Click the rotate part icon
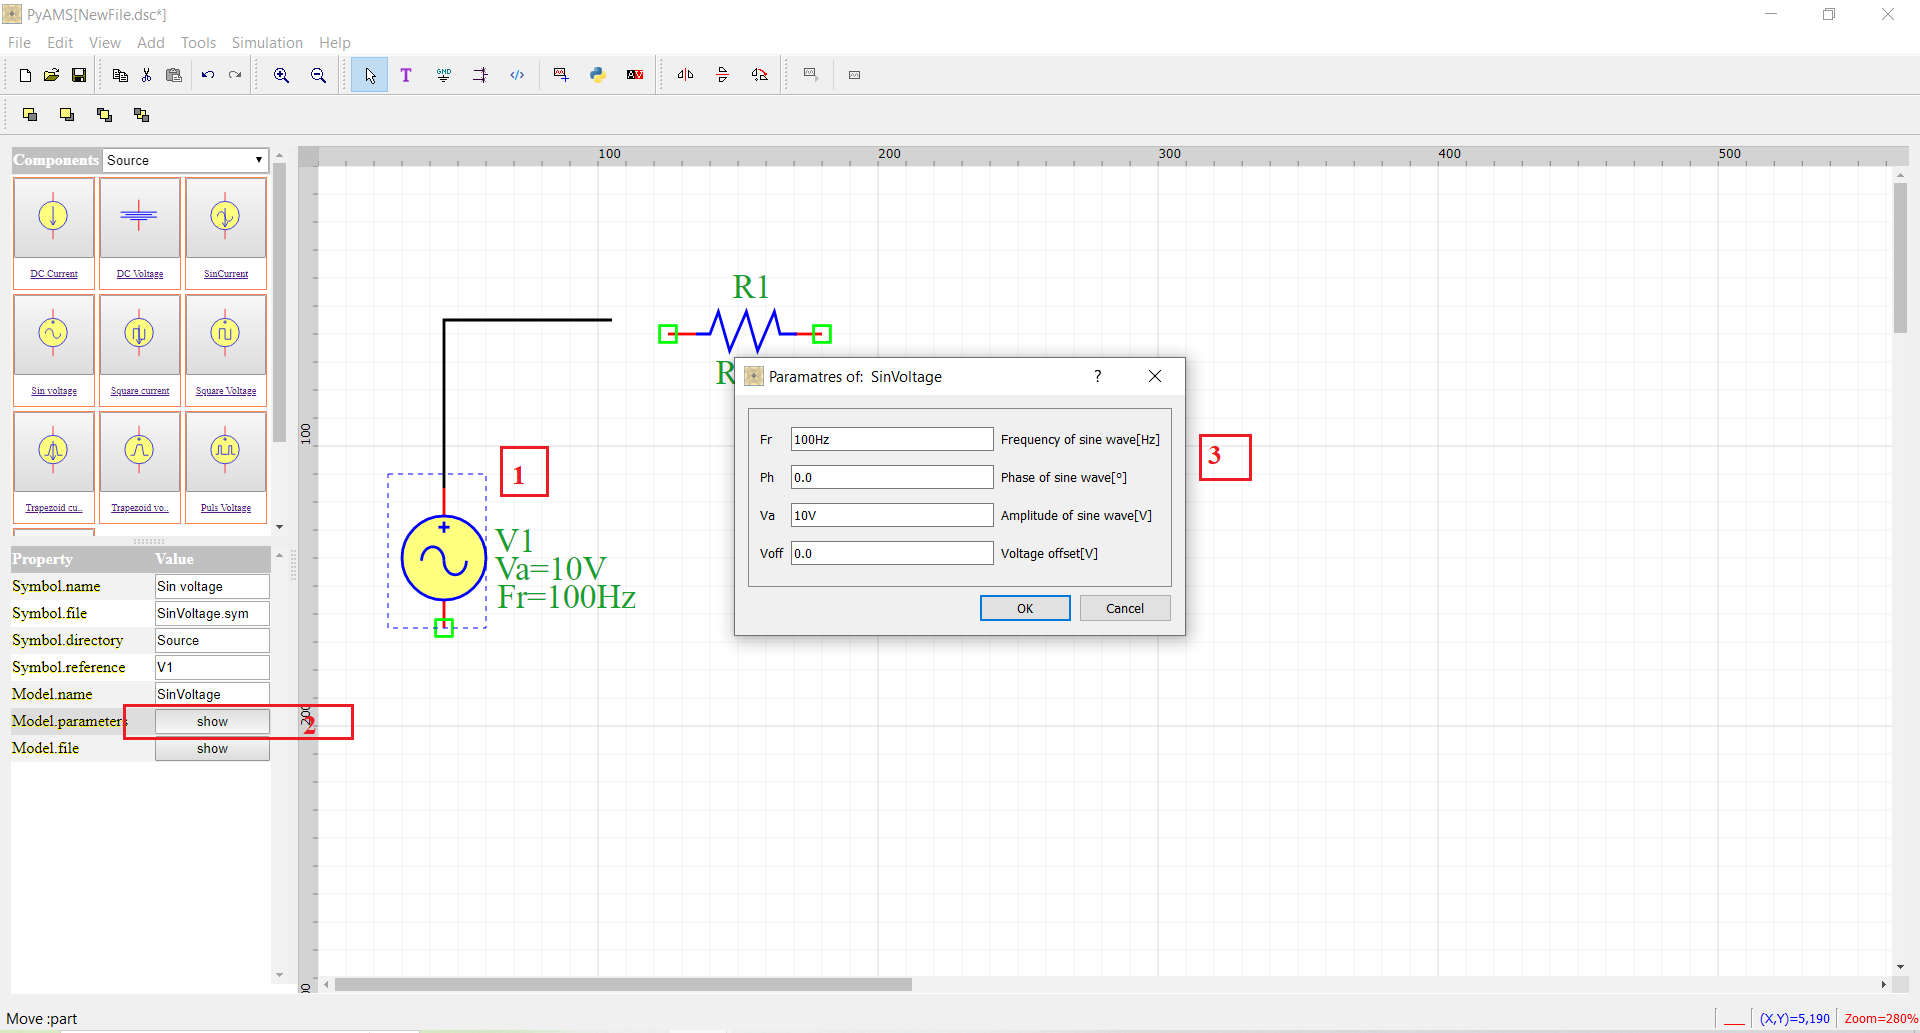 760,75
